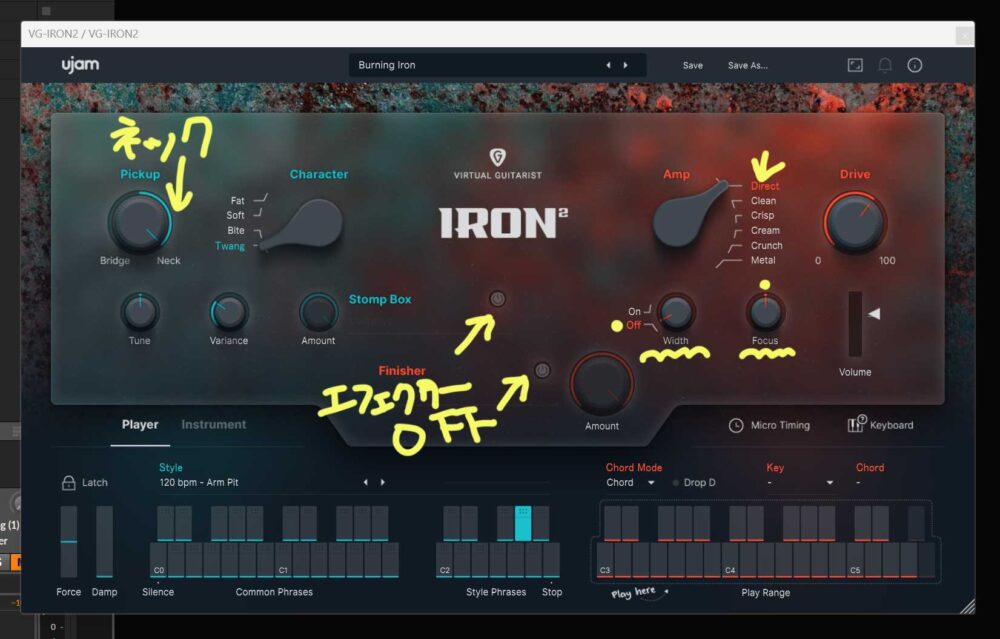Click the Character selector lever
This screenshot has height=639, width=1000.
pos(304,224)
